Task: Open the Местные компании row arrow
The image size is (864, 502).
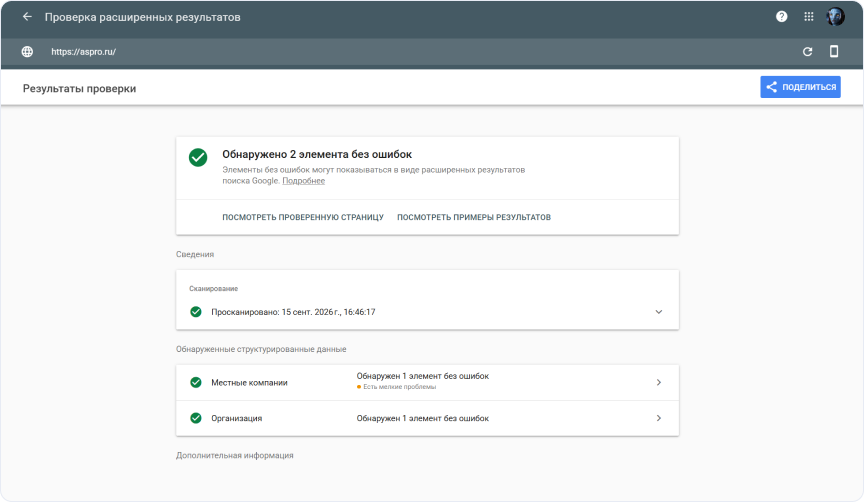Action: click(658, 382)
